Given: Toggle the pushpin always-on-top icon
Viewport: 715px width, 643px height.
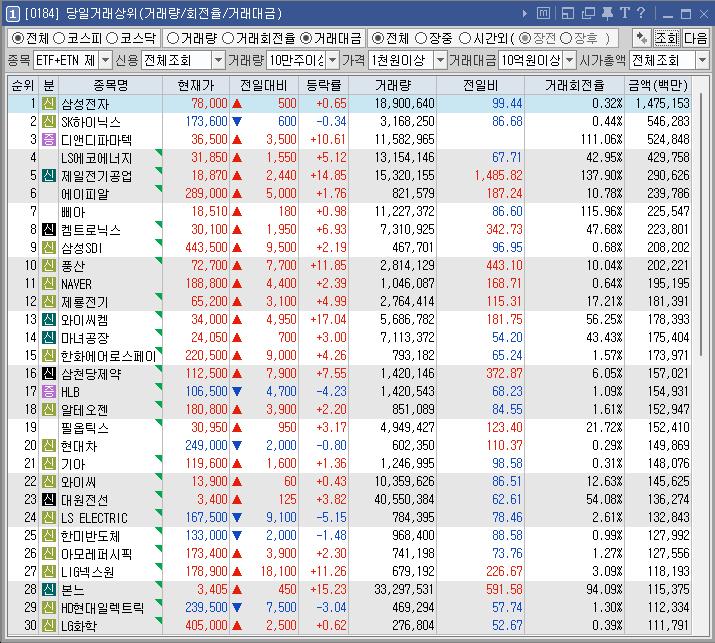Looking at the screenshot, I should [x=607, y=14].
